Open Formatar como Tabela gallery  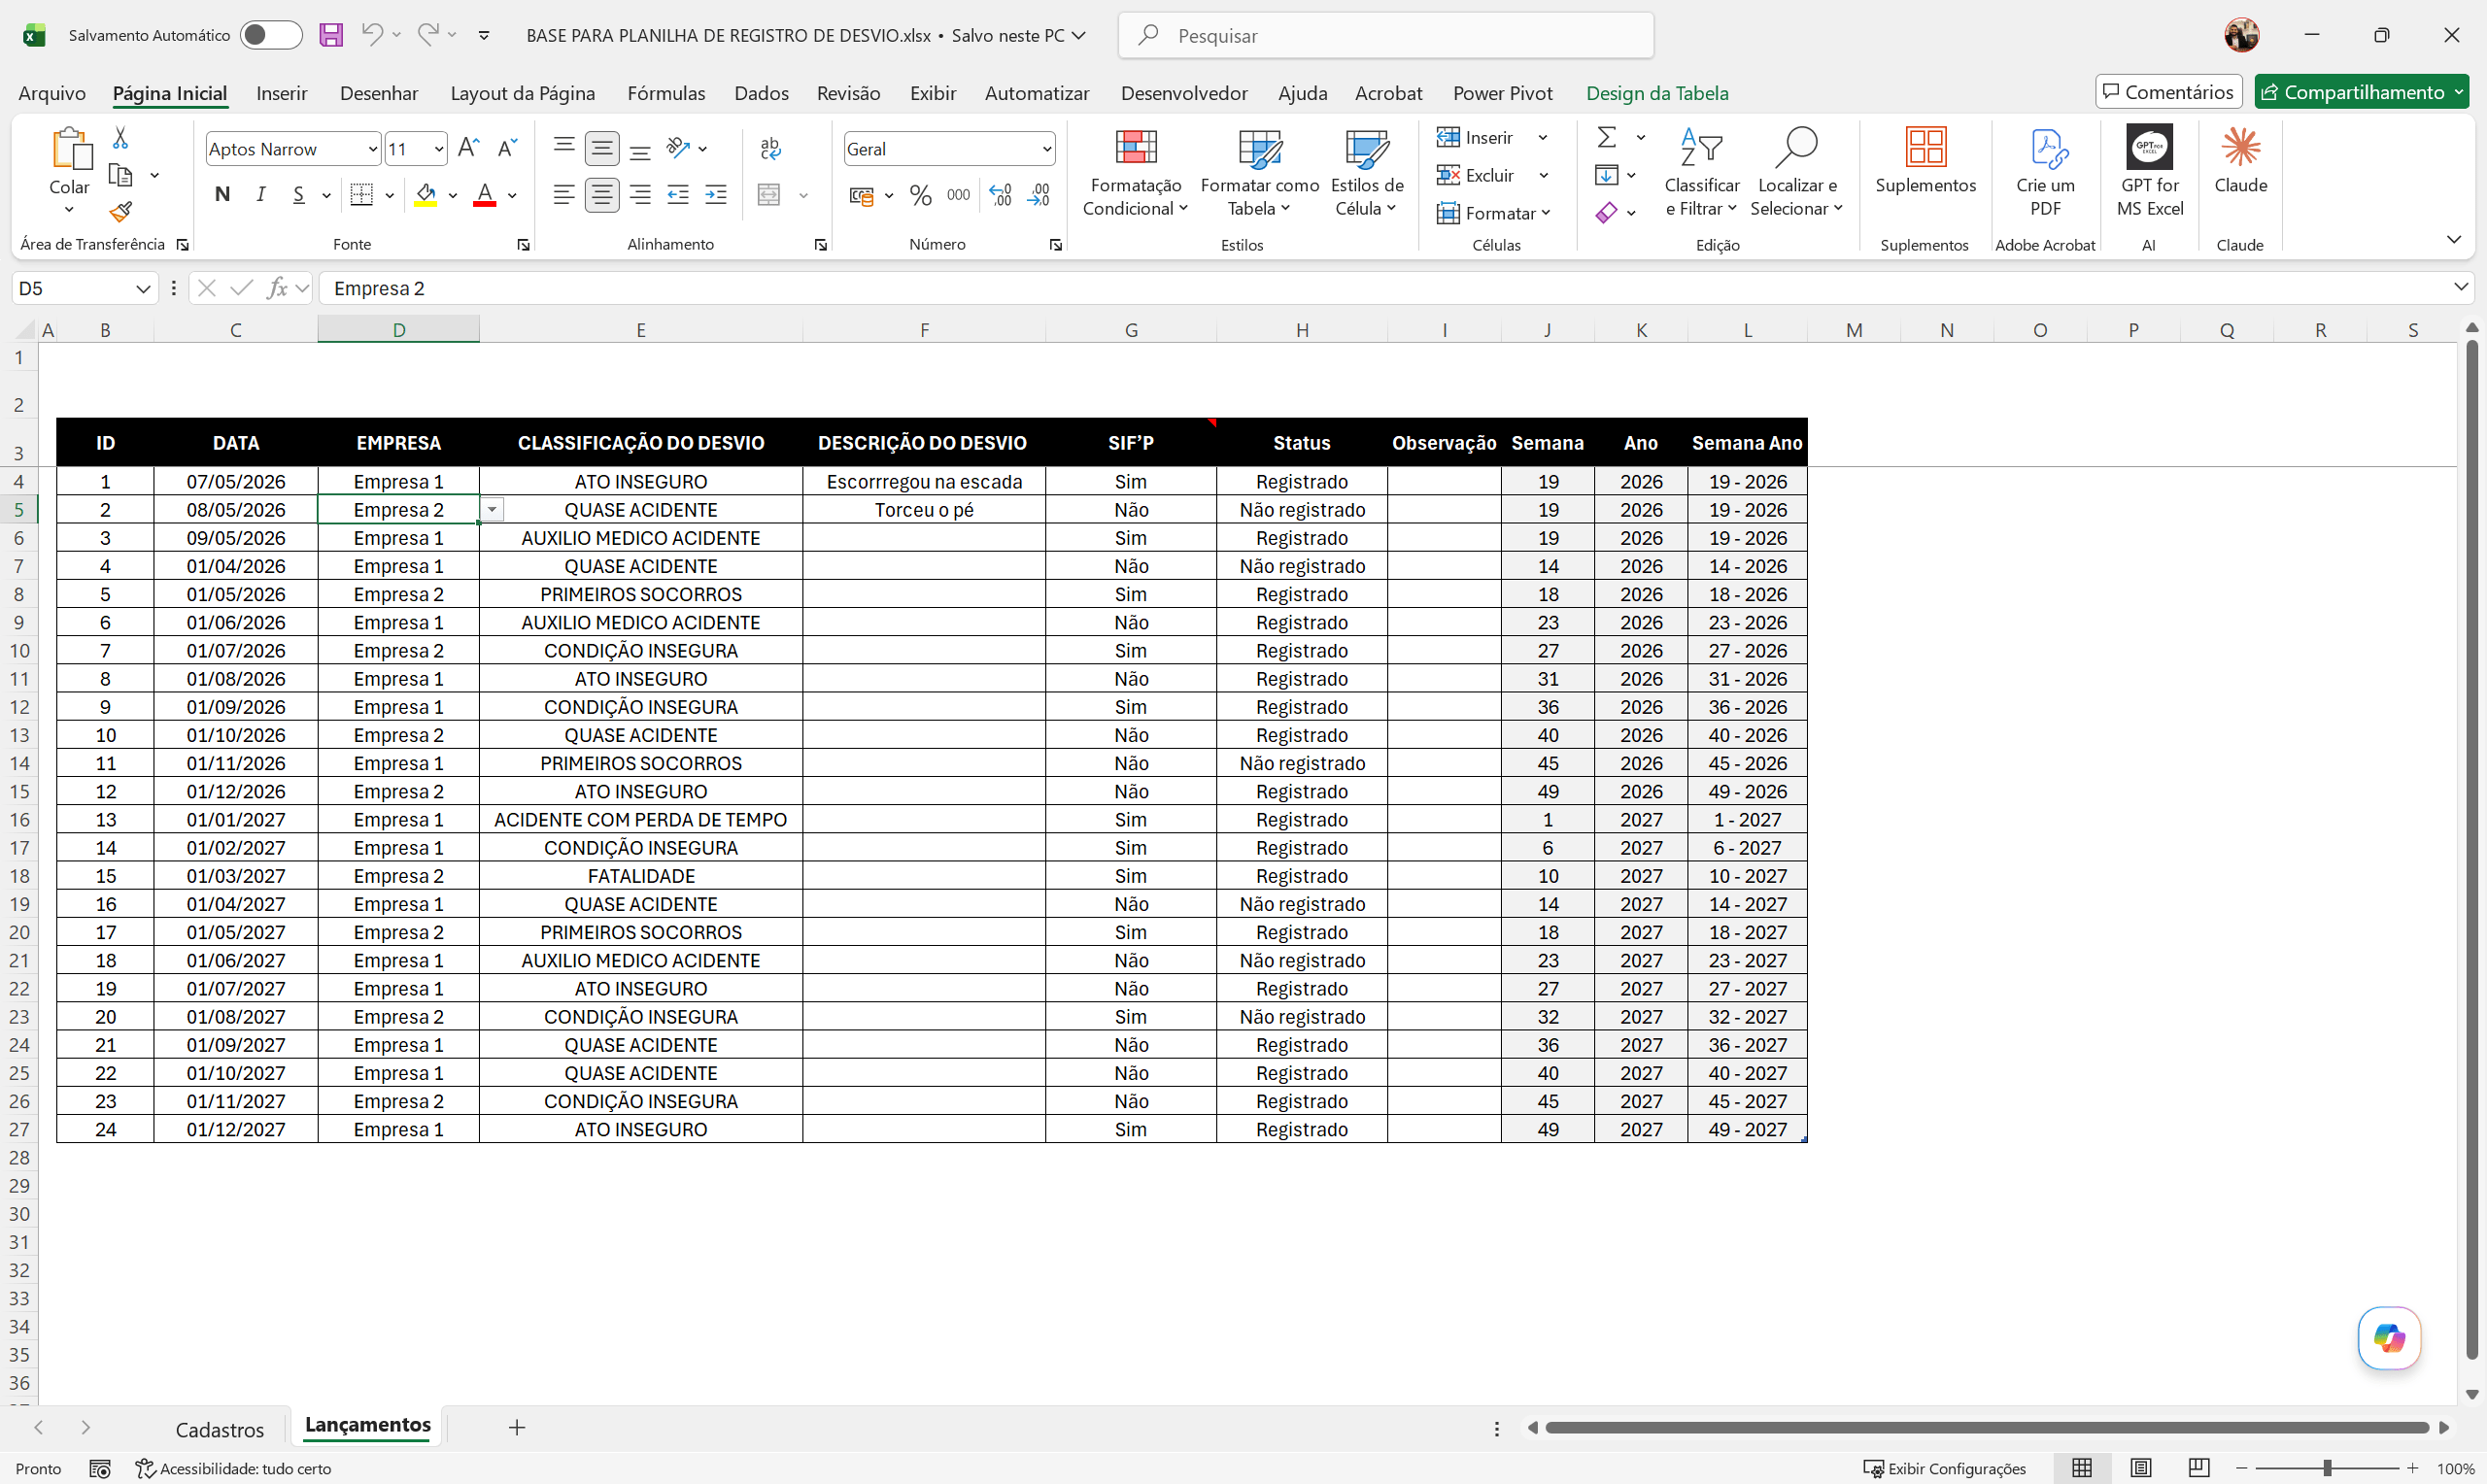point(1259,172)
